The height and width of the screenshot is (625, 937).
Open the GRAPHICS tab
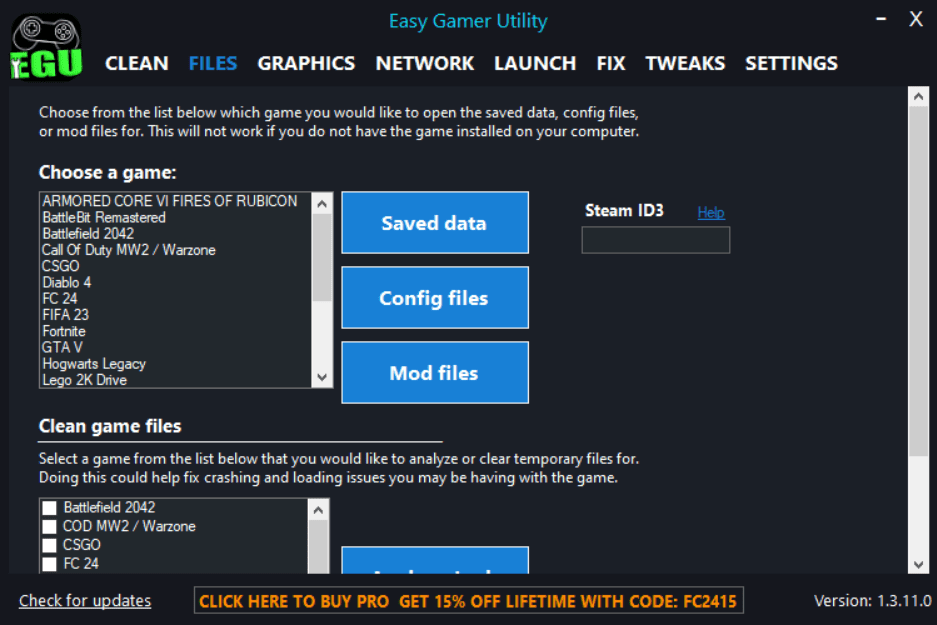tap(306, 63)
